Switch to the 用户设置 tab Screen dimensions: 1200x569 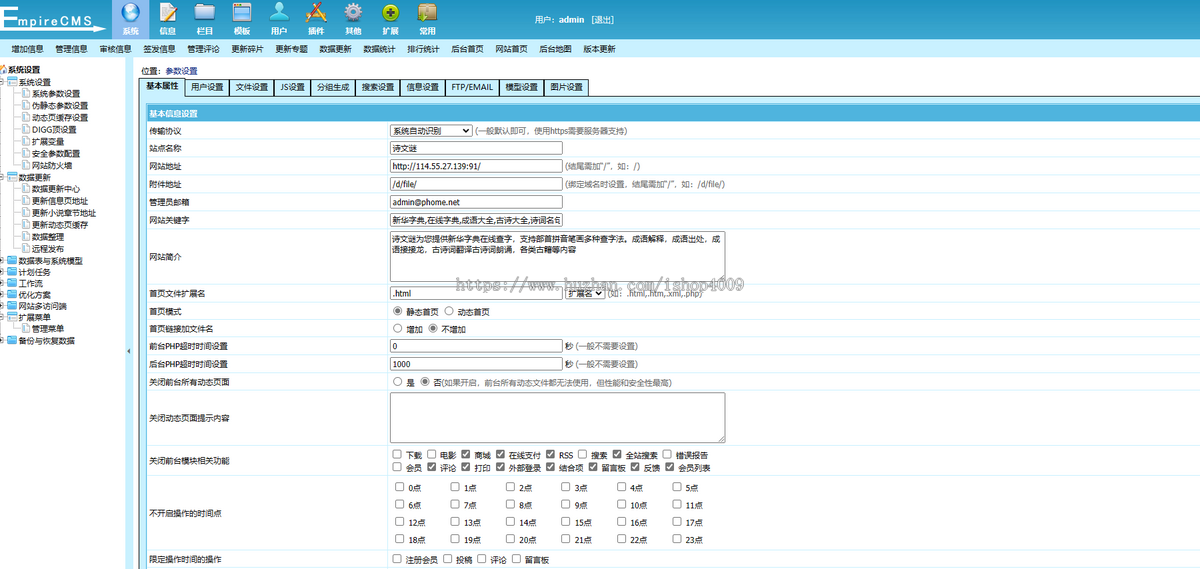pos(207,88)
